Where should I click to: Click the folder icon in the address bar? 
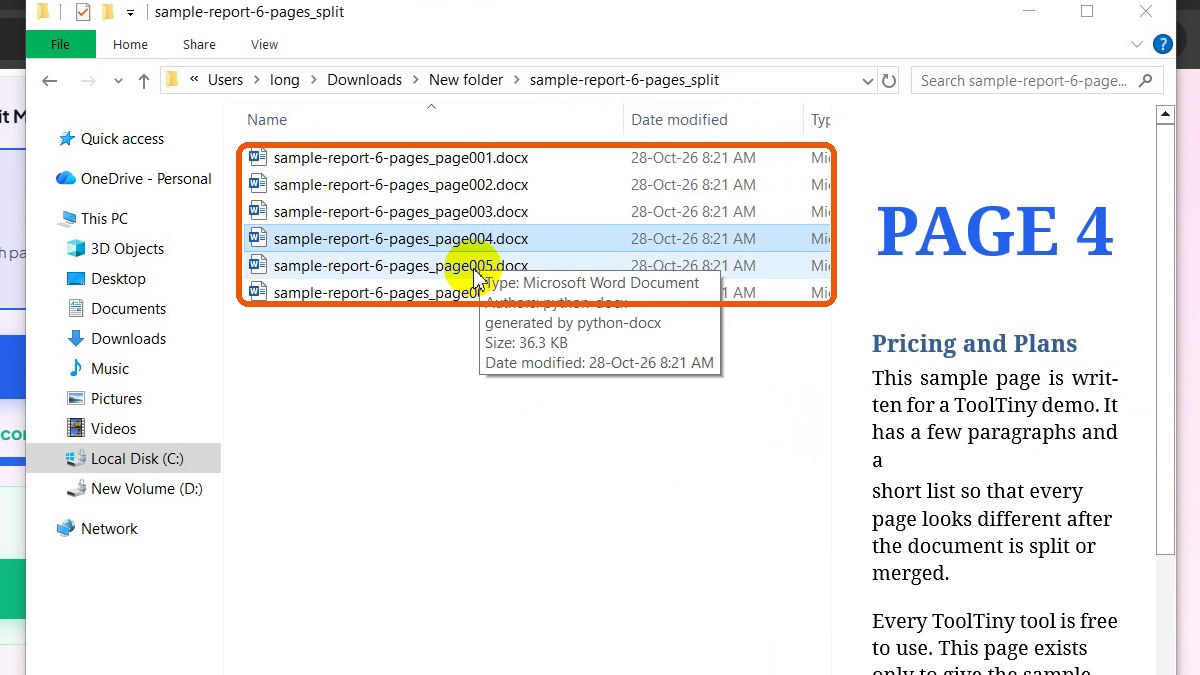tap(172, 80)
